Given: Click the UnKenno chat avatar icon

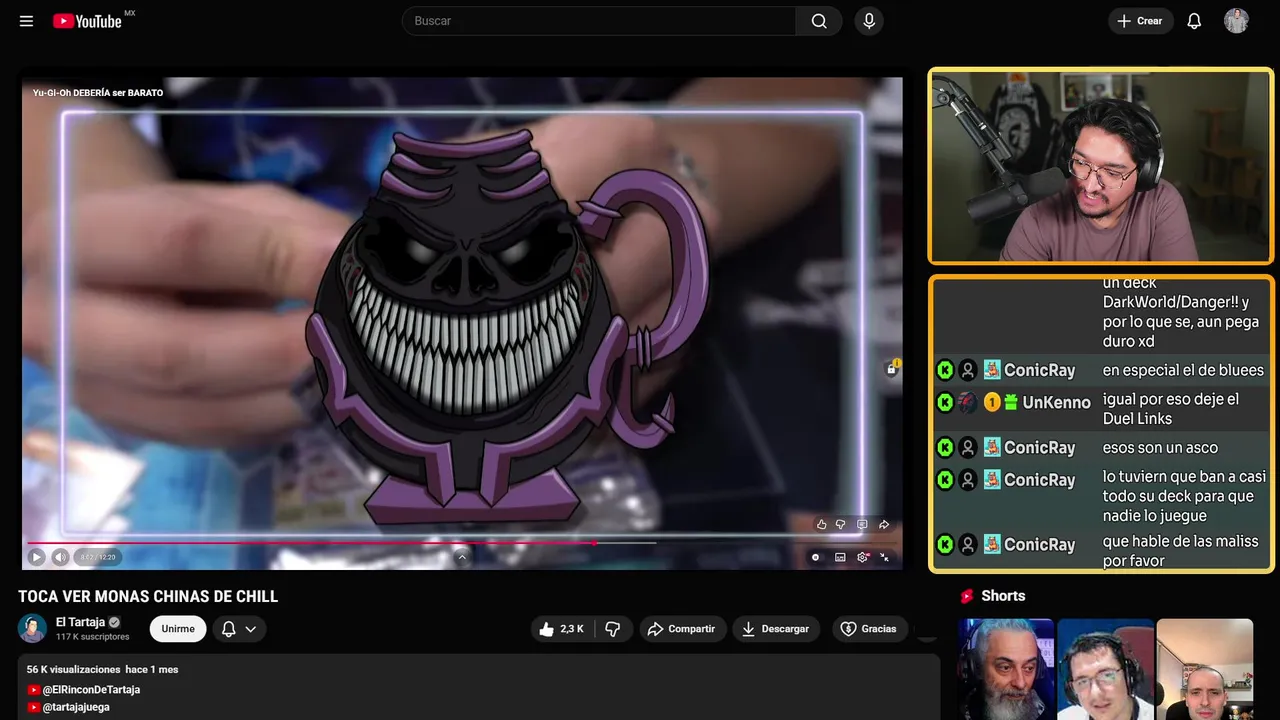Looking at the screenshot, I should click(x=967, y=402).
